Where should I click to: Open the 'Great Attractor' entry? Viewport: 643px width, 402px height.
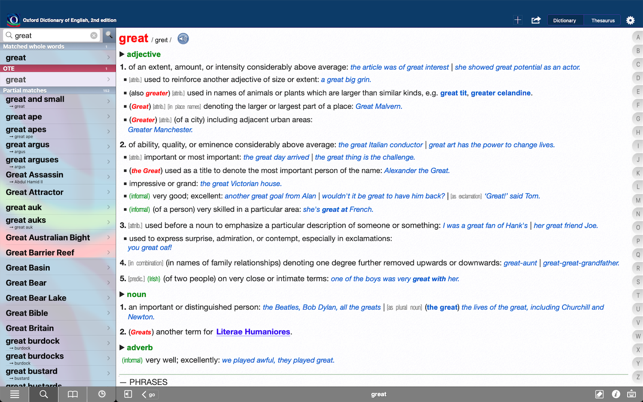[58, 192]
